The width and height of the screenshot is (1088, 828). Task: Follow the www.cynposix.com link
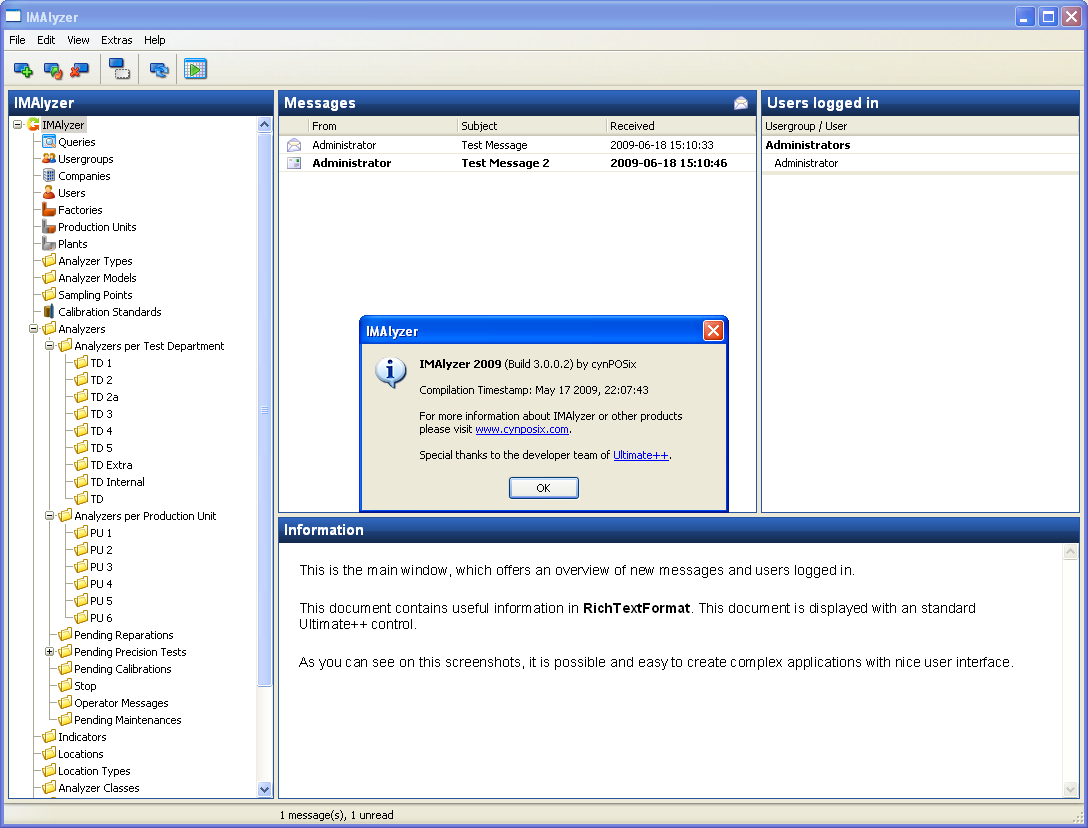point(521,429)
